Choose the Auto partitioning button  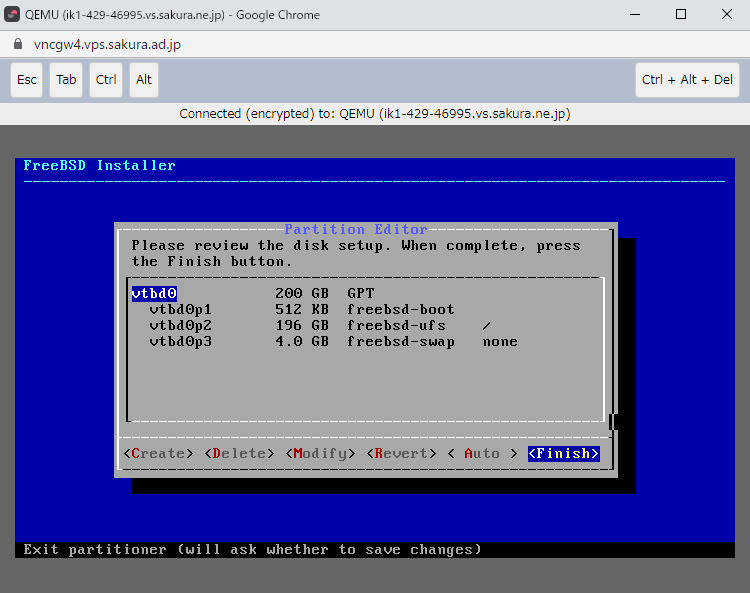pyautogui.click(x=482, y=453)
